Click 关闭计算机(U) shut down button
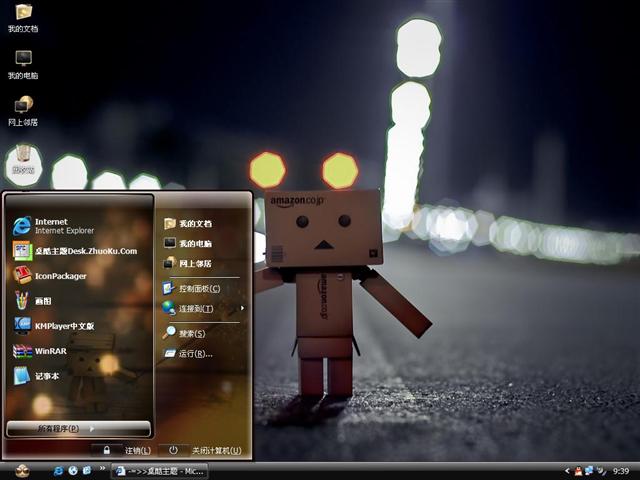640x480 pixels. (x=216, y=450)
